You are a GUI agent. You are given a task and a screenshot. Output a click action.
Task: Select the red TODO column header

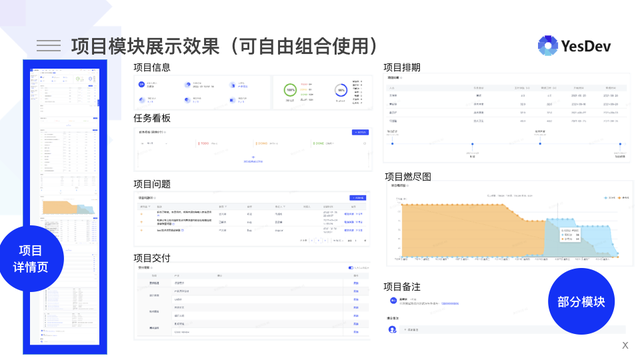[x=204, y=143]
